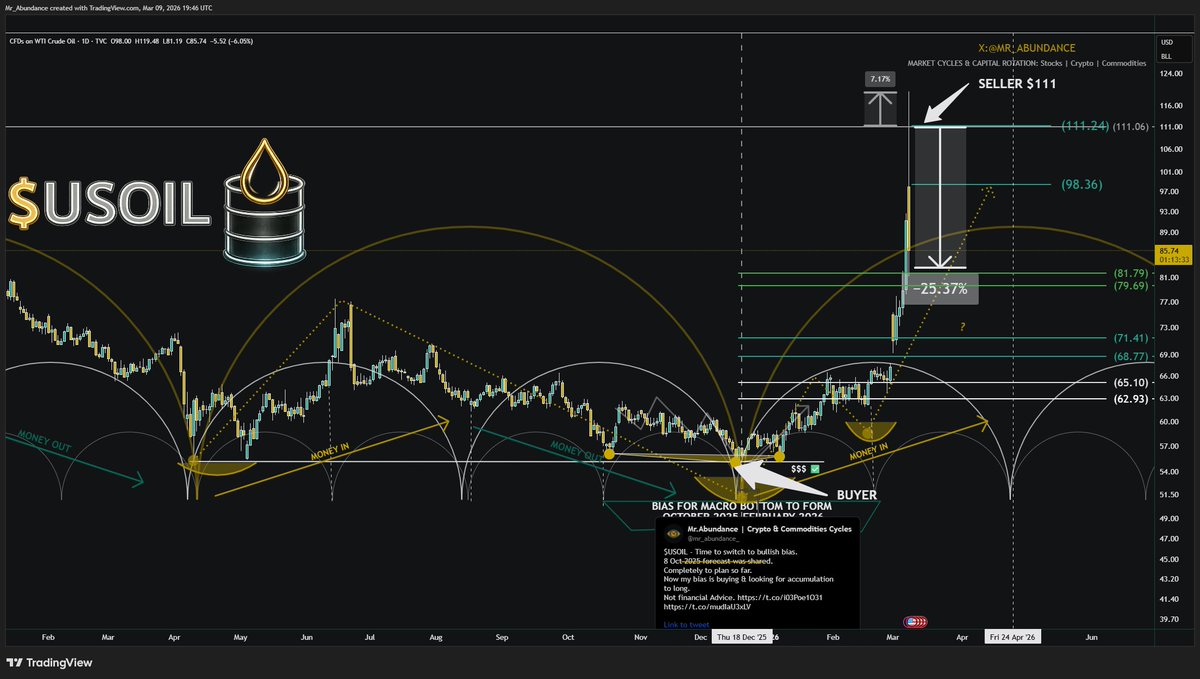This screenshot has height=679, width=1200.
Task: Click the (98.36) price level label
Action: point(1084,184)
